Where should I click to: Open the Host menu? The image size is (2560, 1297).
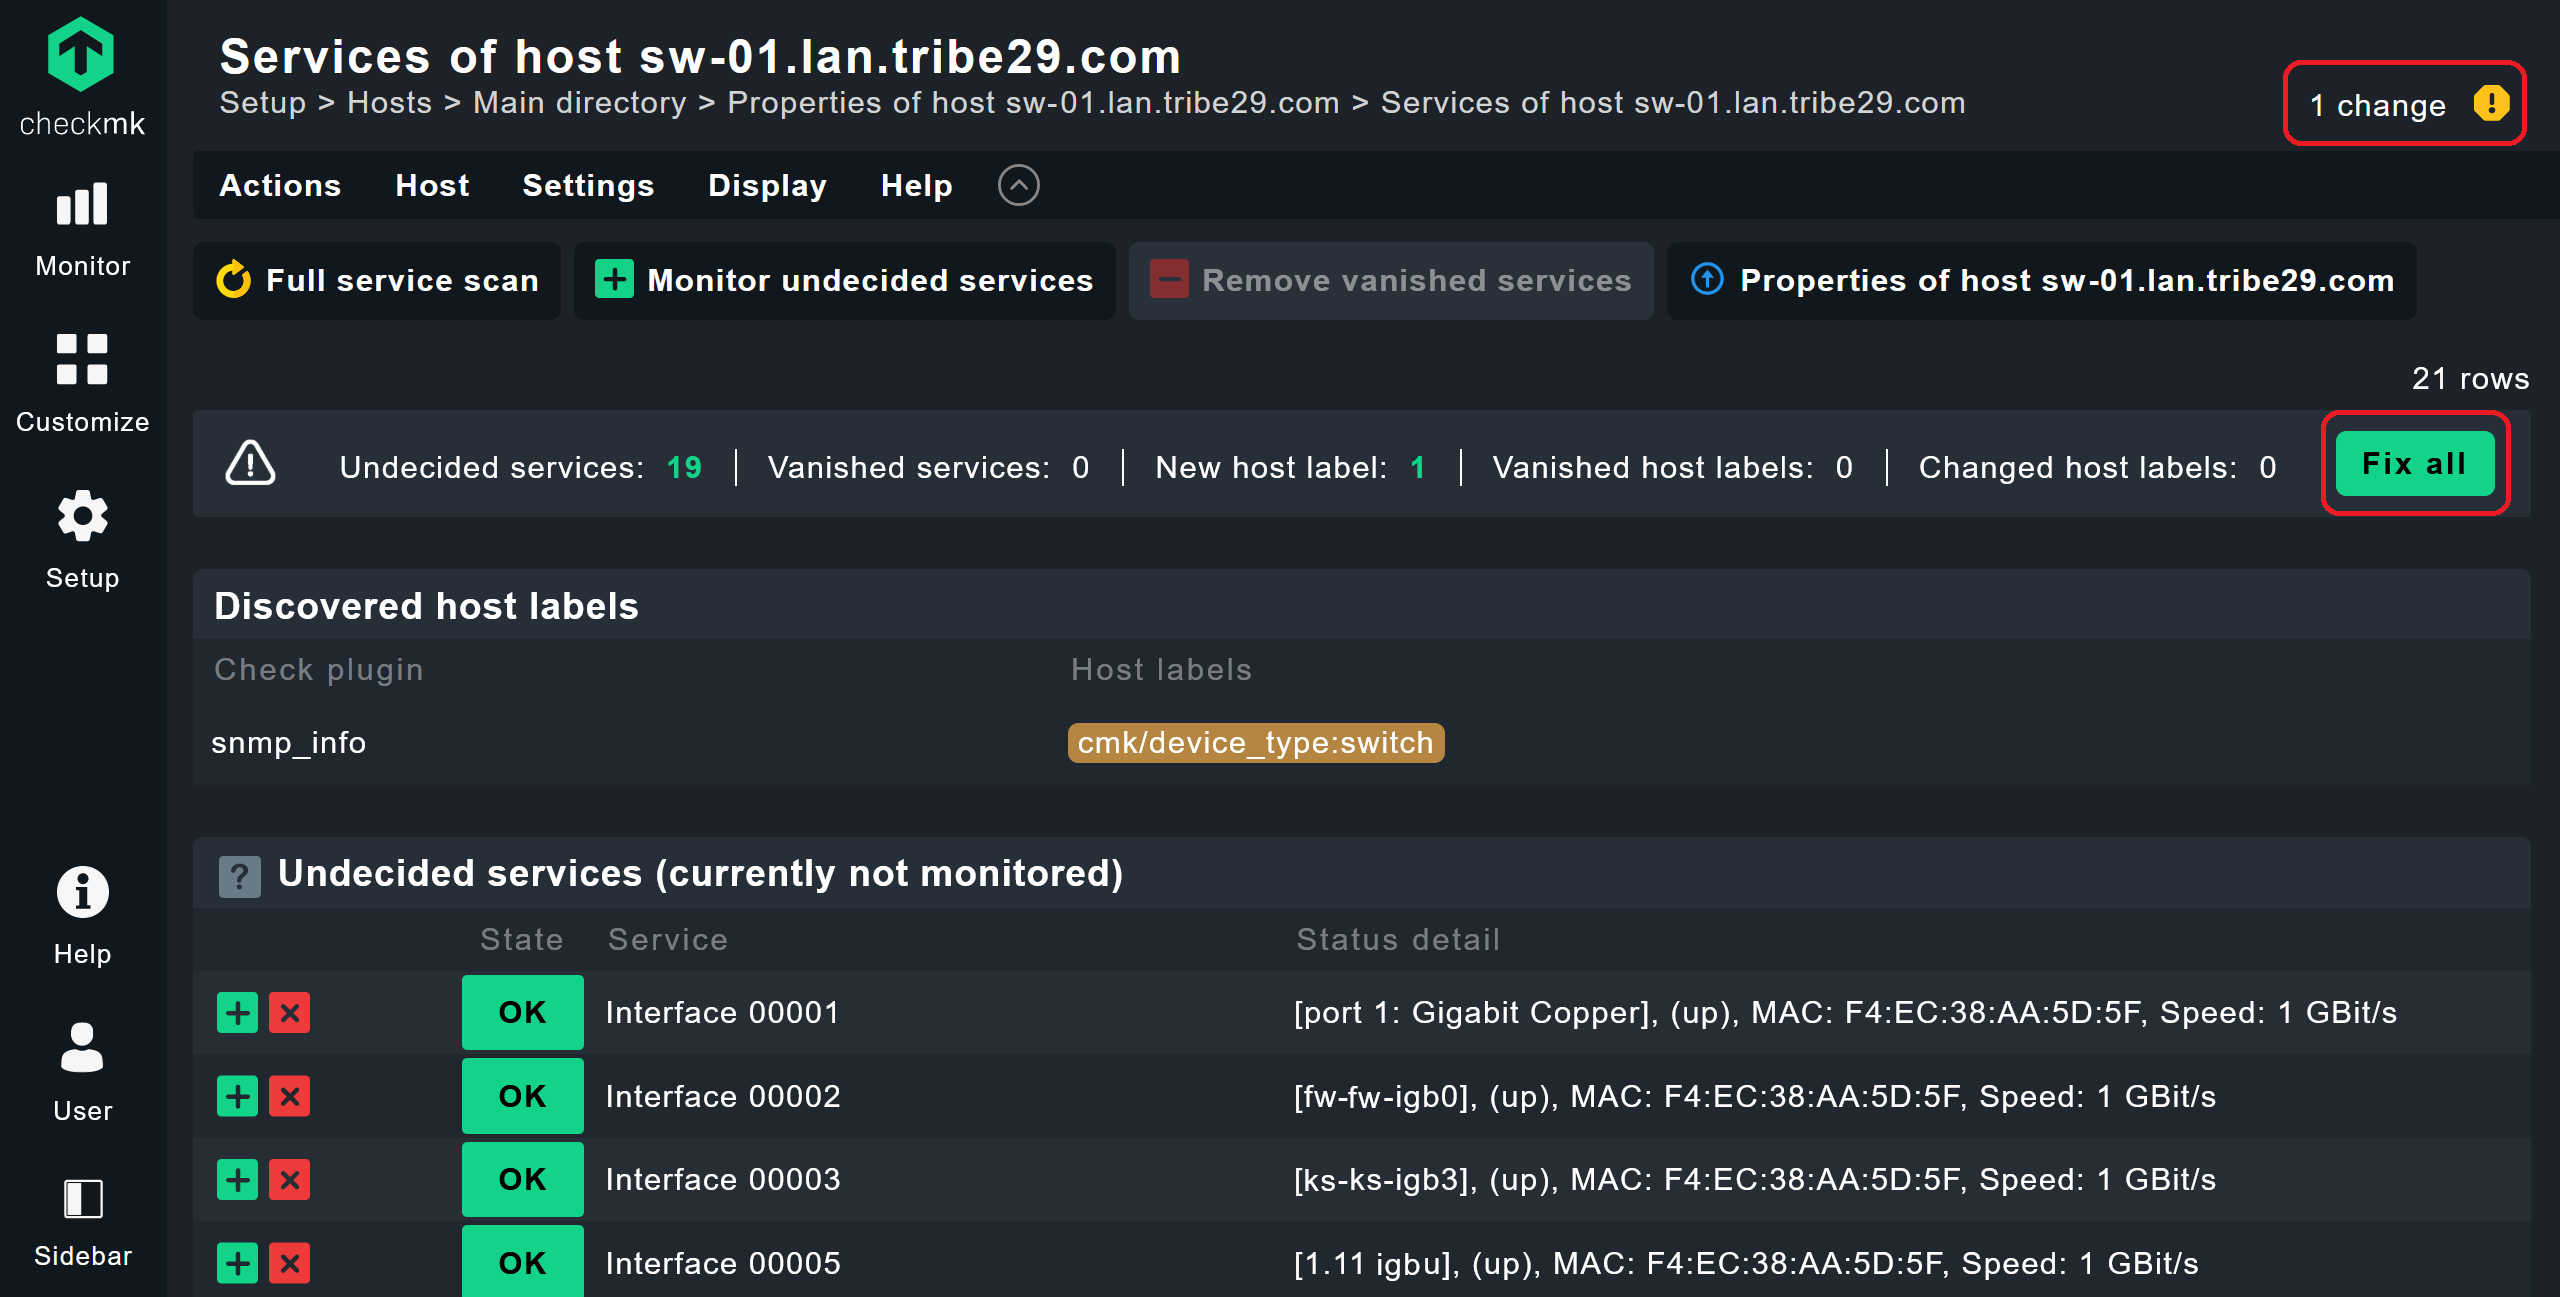coord(432,185)
